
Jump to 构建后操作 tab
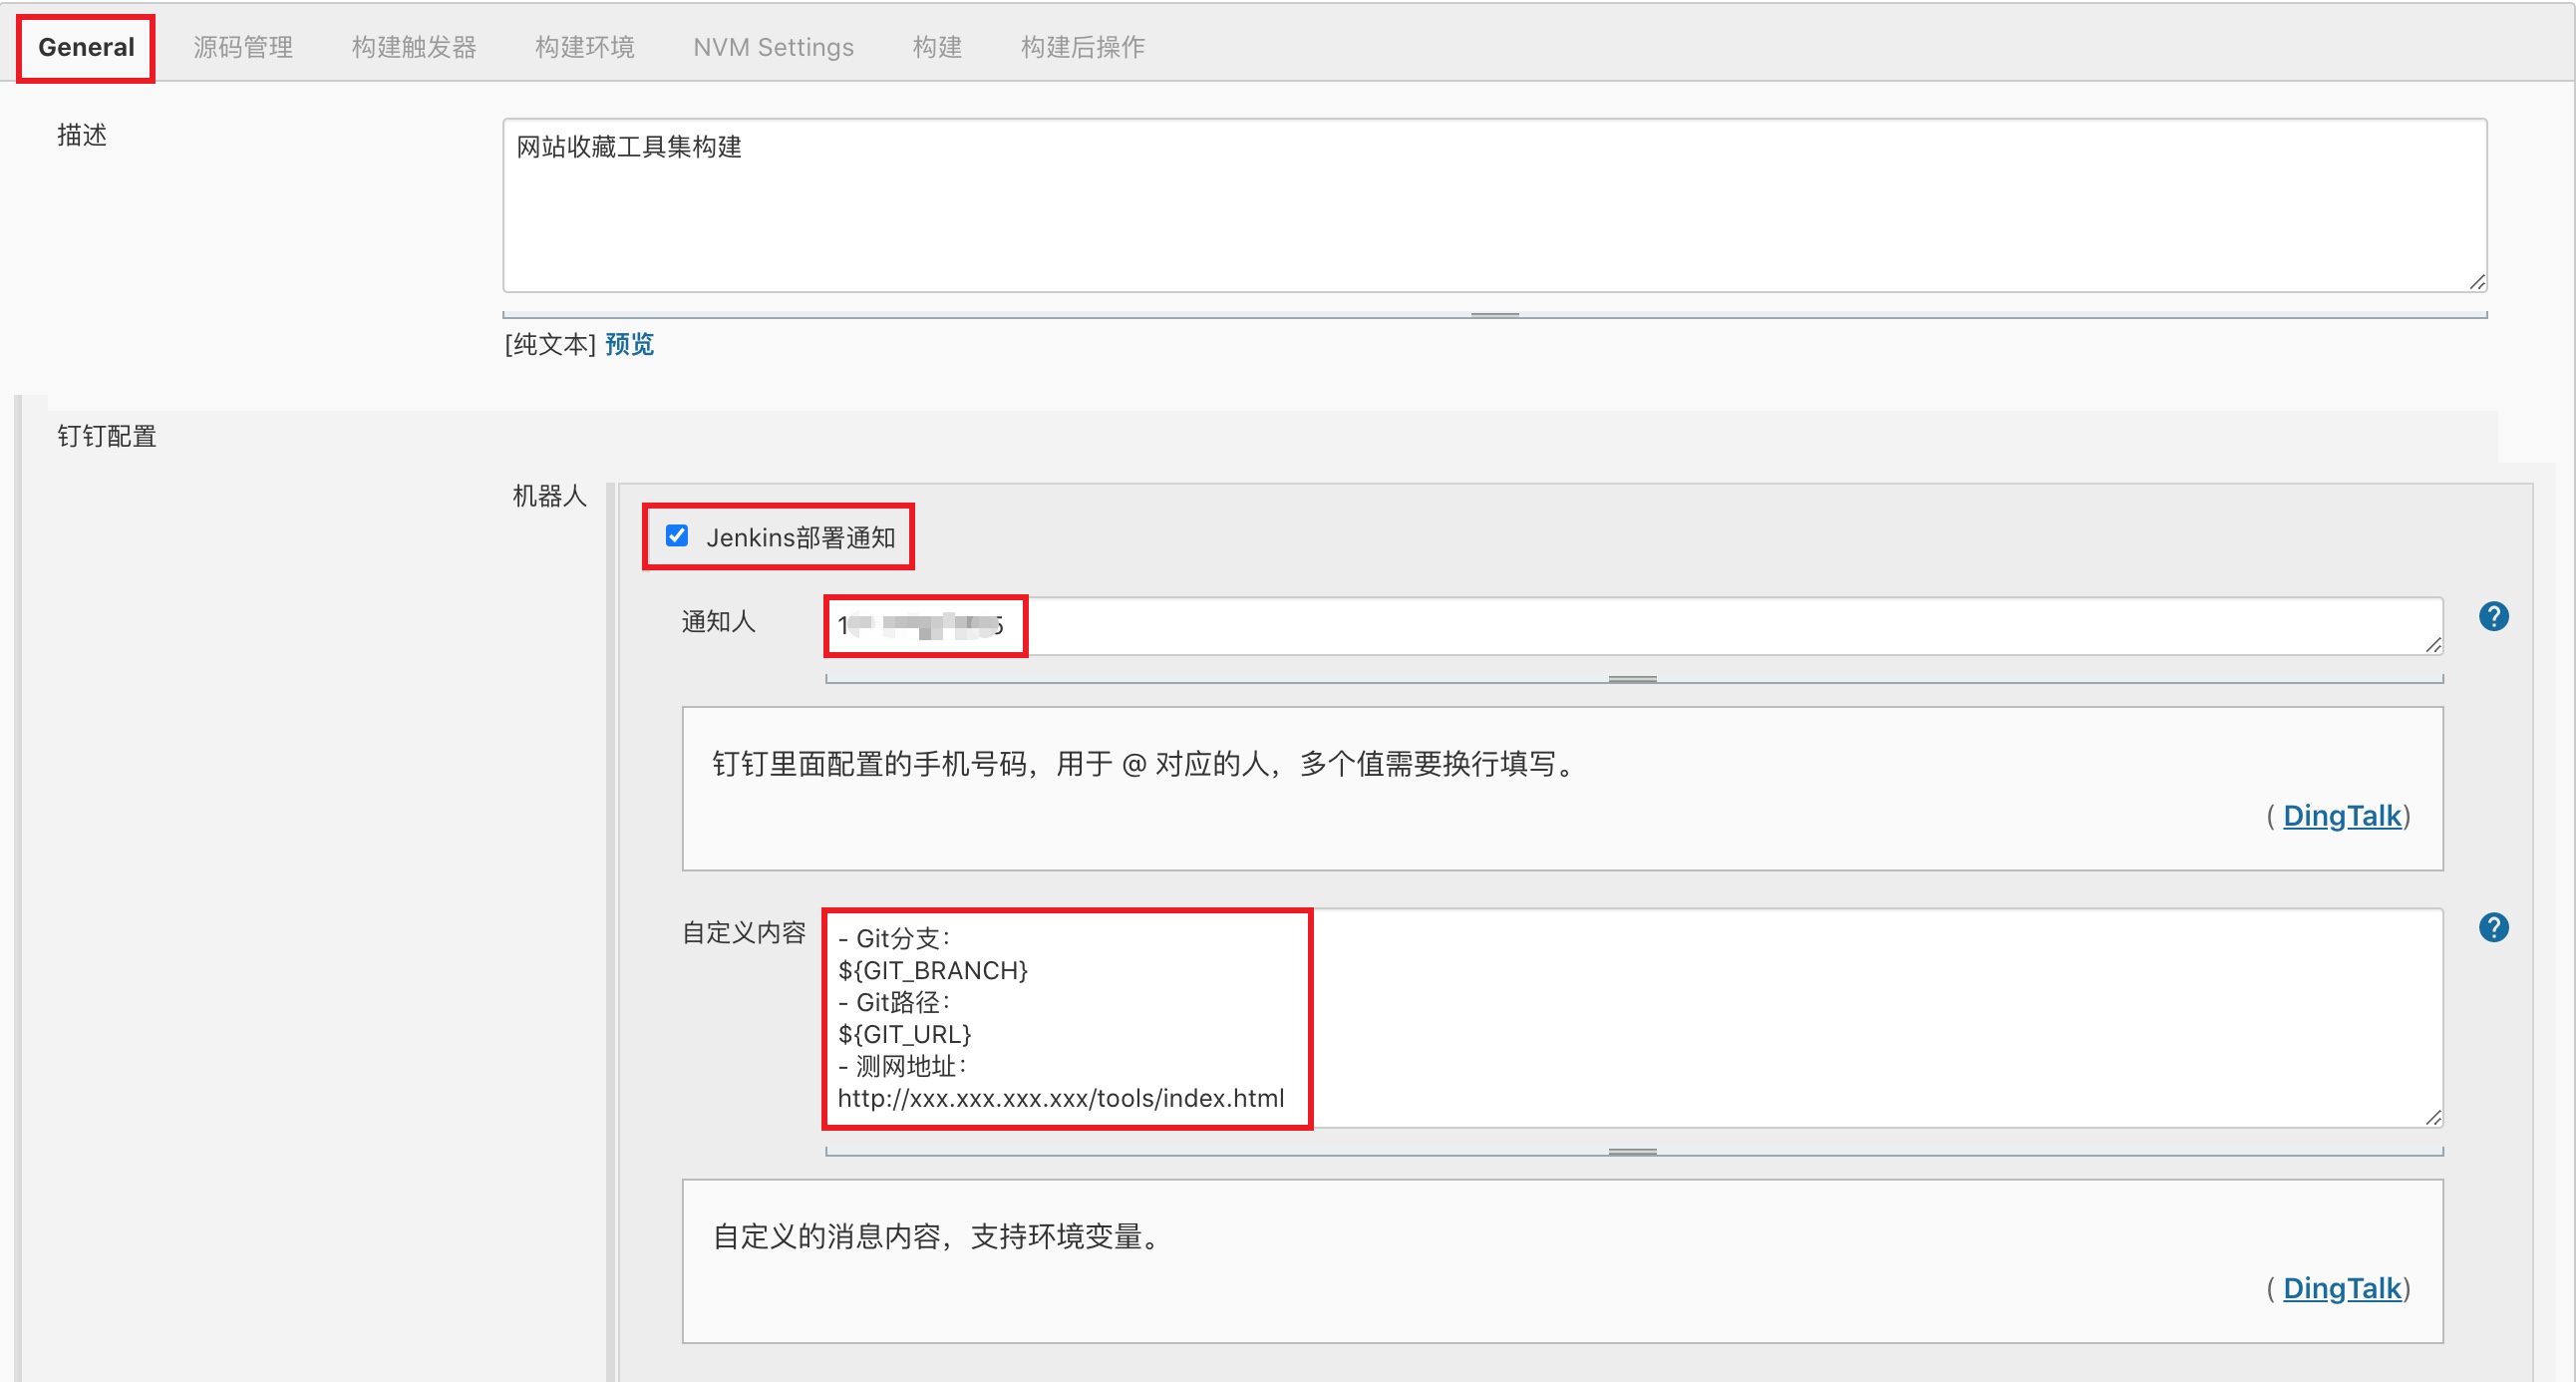[x=1082, y=47]
